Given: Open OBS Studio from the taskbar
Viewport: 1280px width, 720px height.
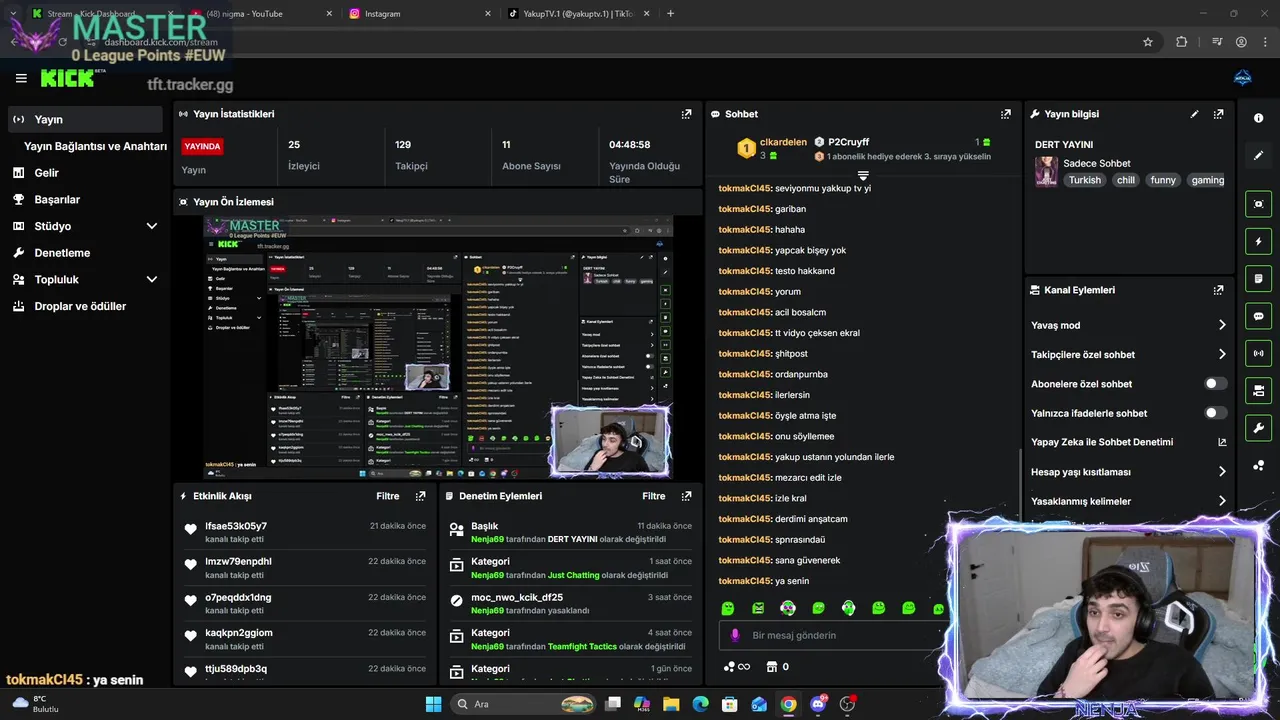Looking at the screenshot, I should [848, 704].
